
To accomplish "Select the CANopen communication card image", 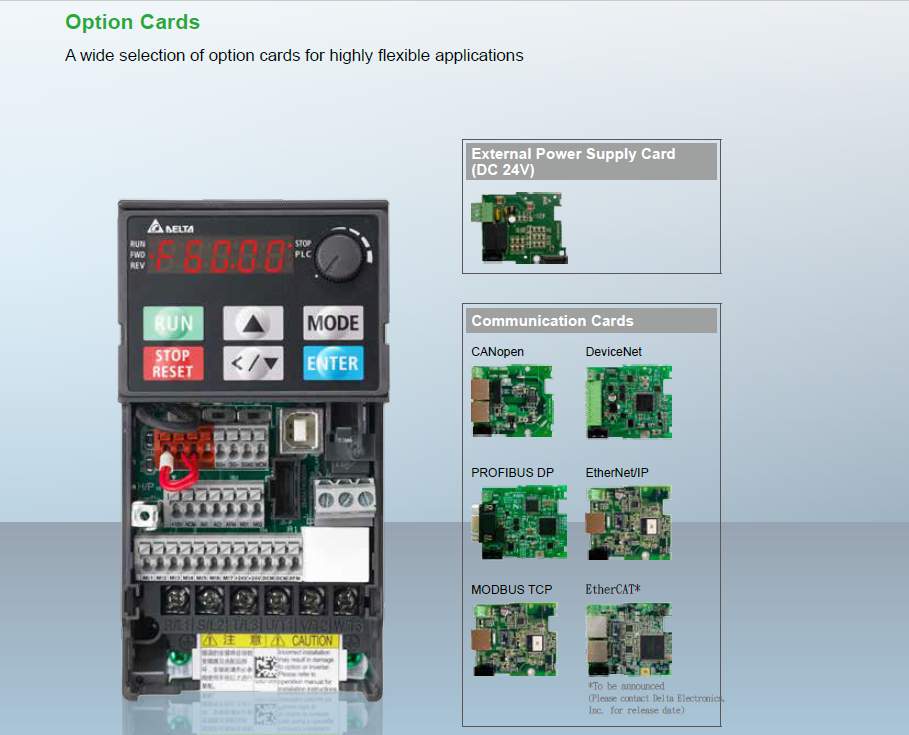I will point(512,402).
